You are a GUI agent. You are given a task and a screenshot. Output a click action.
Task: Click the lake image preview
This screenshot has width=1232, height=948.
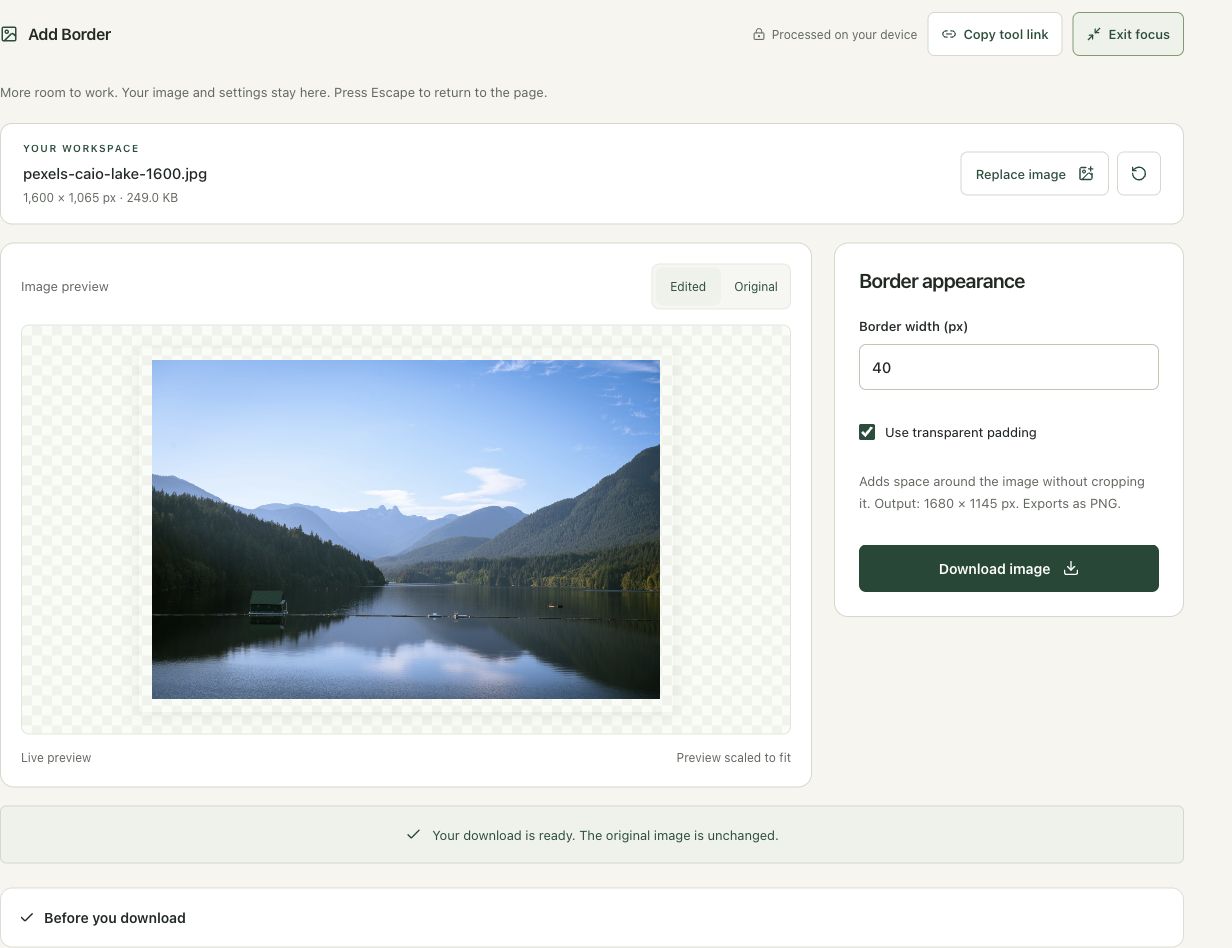coord(406,529)
